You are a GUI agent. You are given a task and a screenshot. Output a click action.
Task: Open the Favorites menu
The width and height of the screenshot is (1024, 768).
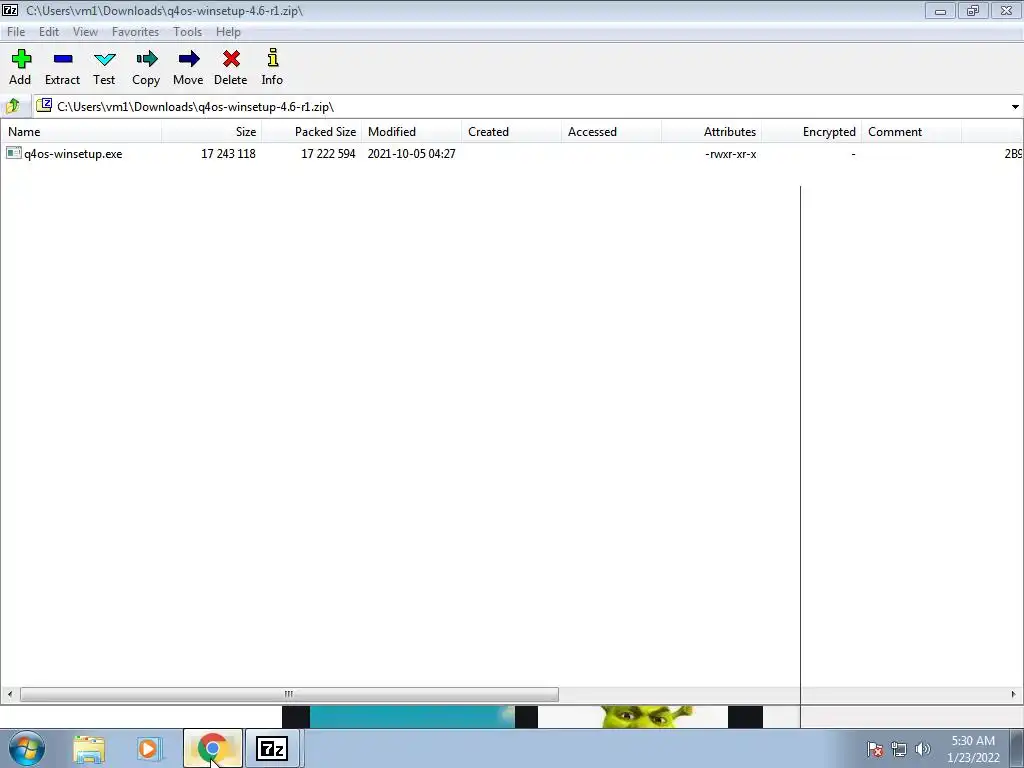(x=135, y=31)
